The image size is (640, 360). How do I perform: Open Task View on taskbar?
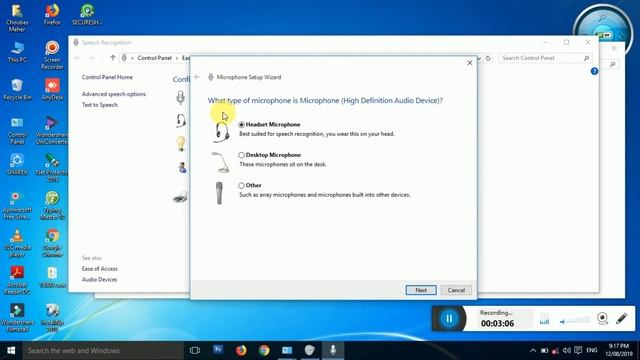195,350
